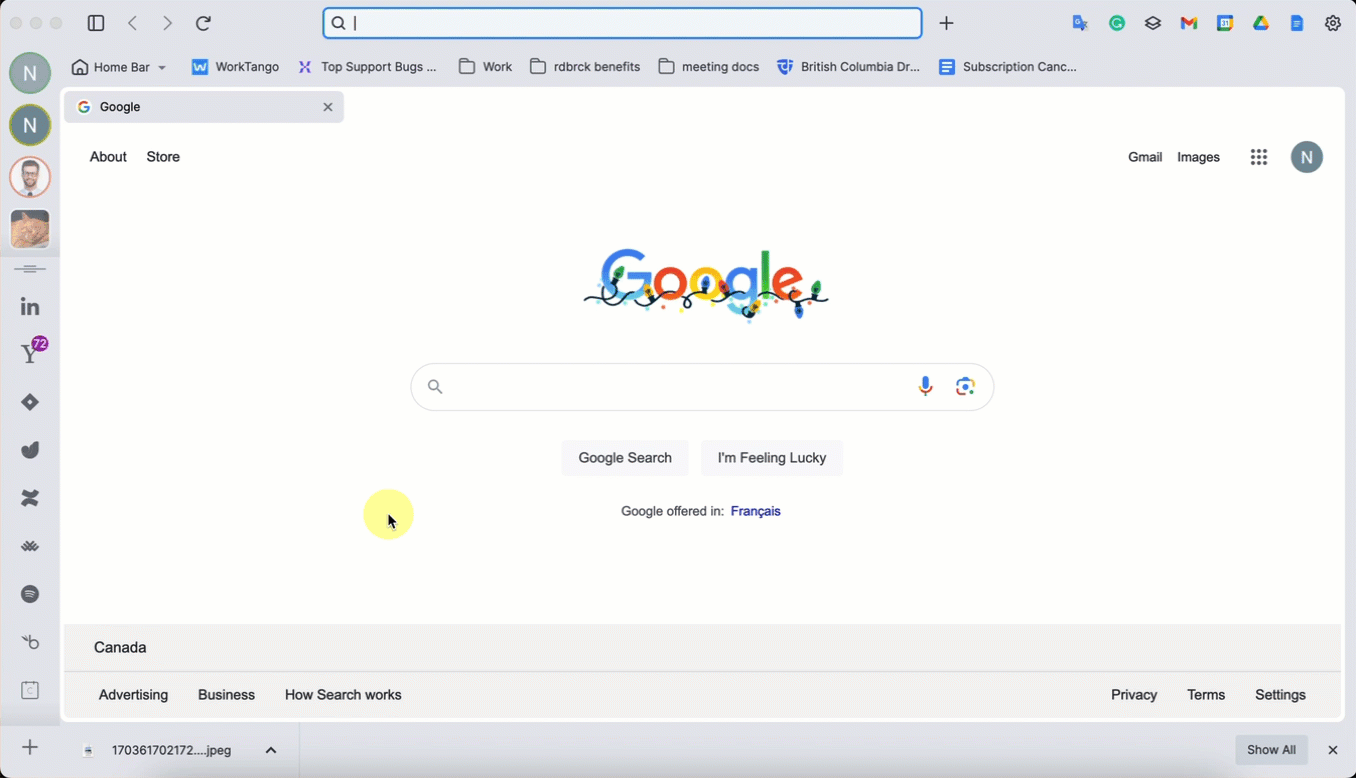The image size is (1356, 778).
Task: Select the bearded man profile avatar
Action: (30, 177)
